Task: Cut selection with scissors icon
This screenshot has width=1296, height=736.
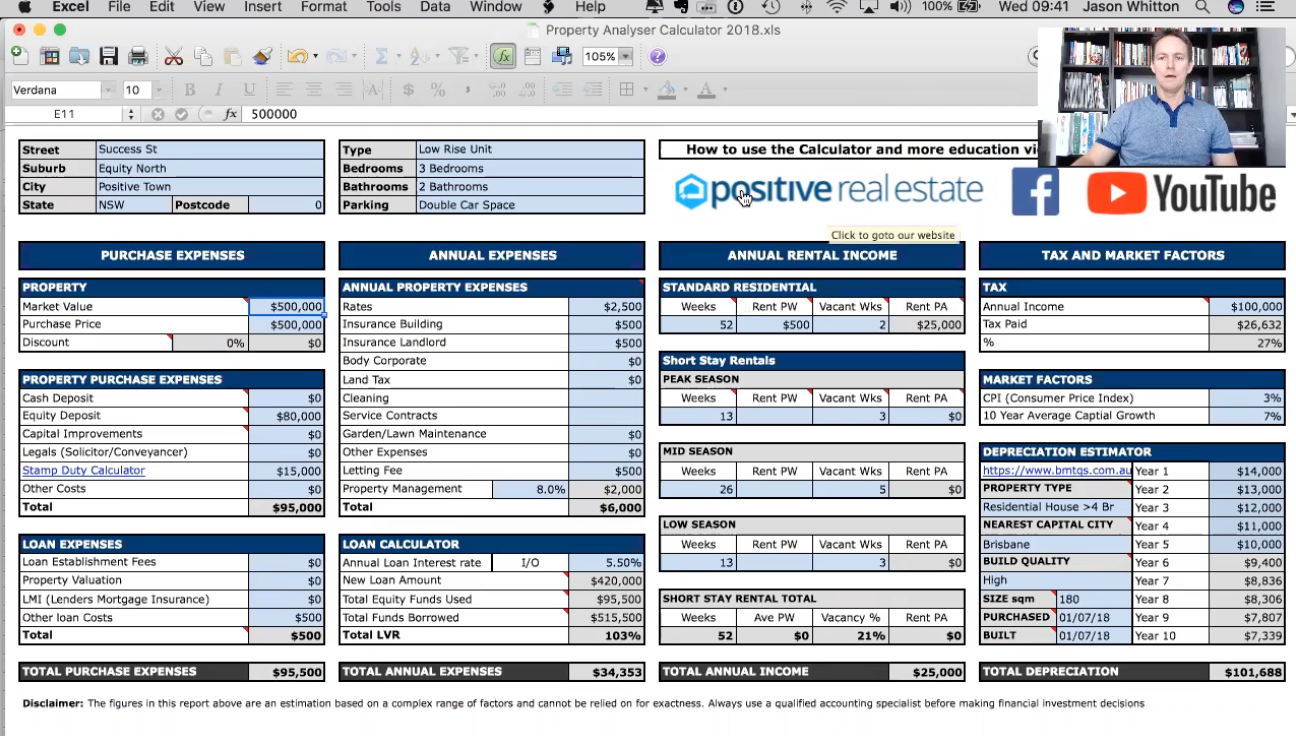Action: click(x=174, y=56)
